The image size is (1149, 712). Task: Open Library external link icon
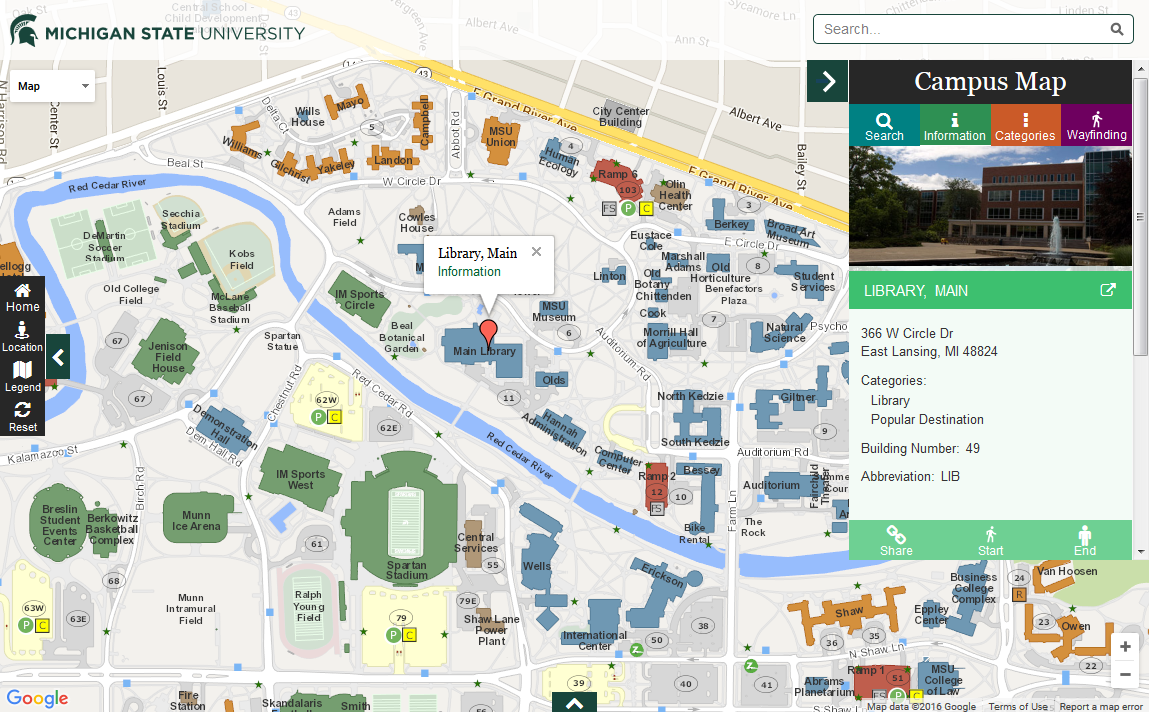pos(1107,290)
